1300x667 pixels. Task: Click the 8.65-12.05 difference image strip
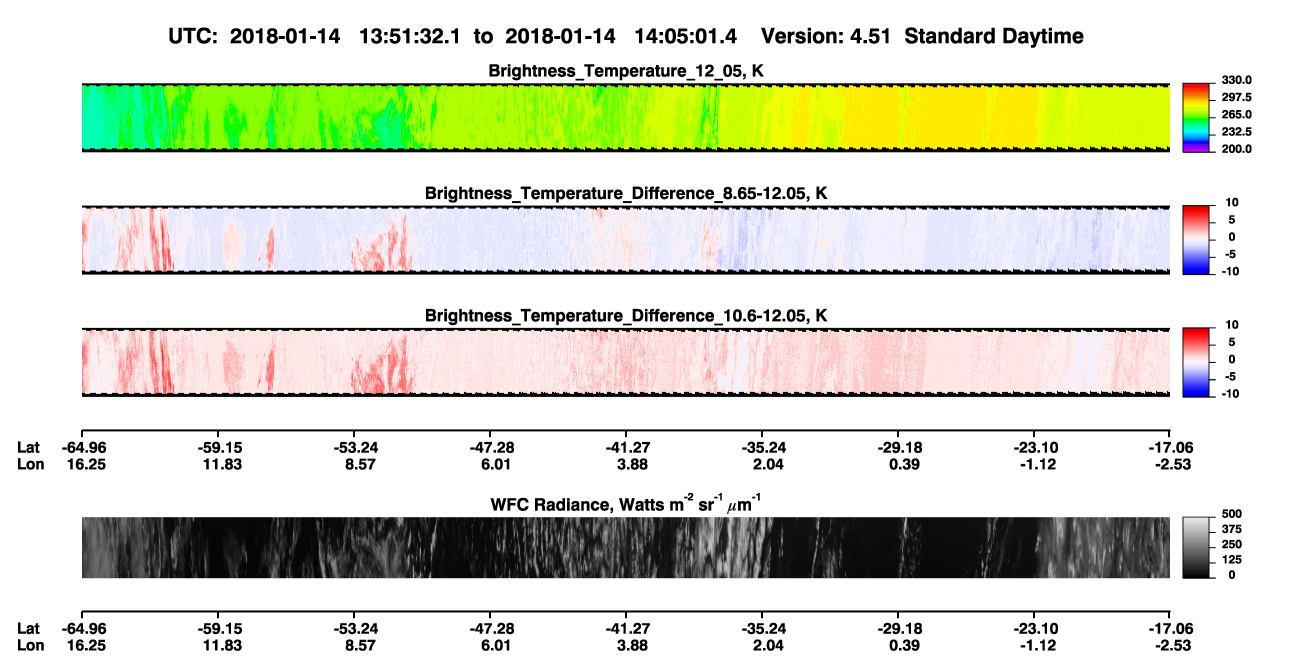(x=625, y=239)
